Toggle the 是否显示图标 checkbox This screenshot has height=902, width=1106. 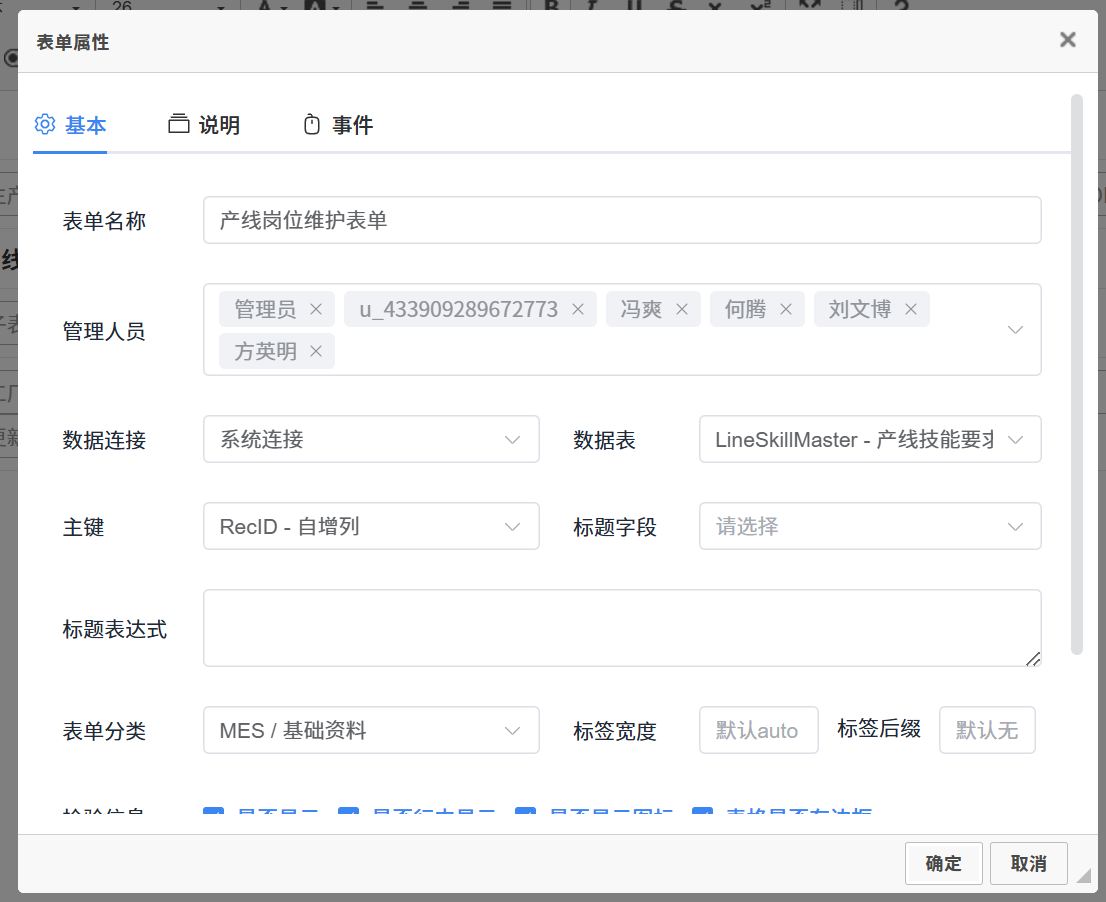pos(525,816)
